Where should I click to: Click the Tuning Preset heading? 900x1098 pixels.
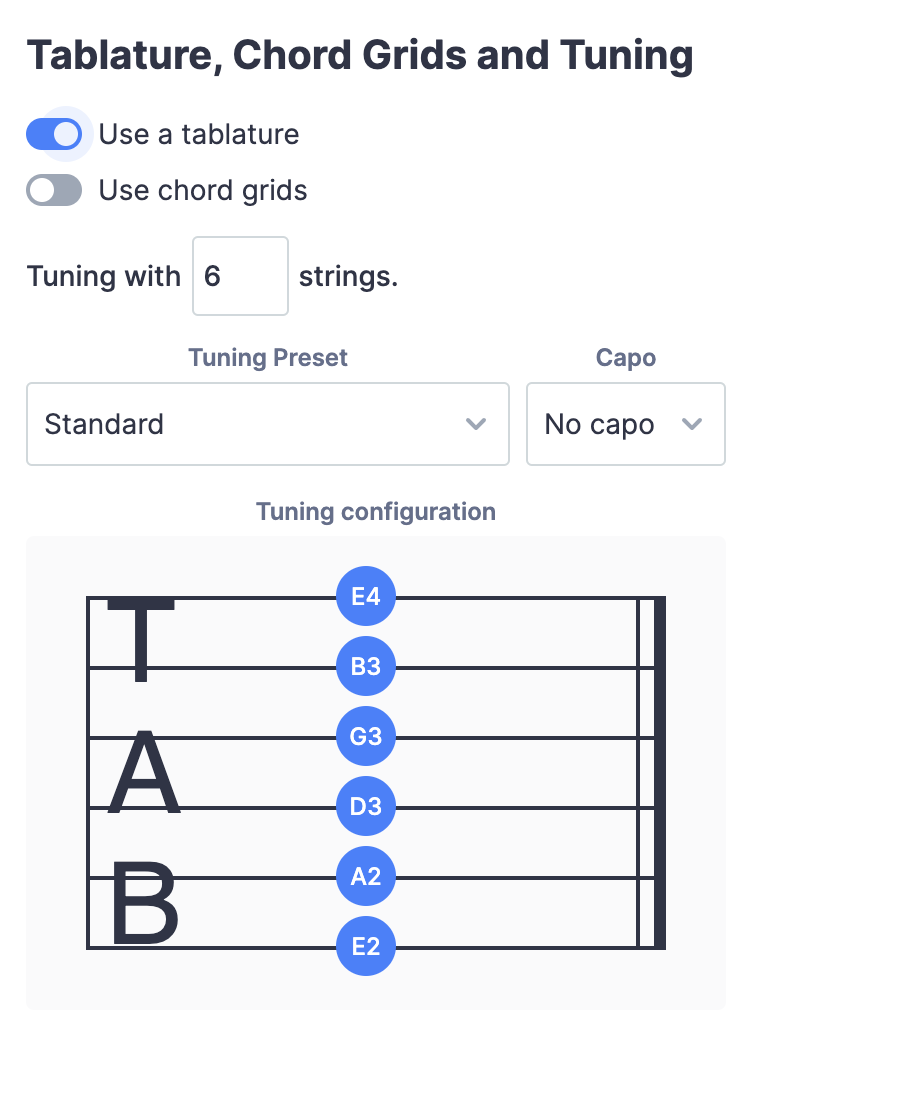coord(267,357)
